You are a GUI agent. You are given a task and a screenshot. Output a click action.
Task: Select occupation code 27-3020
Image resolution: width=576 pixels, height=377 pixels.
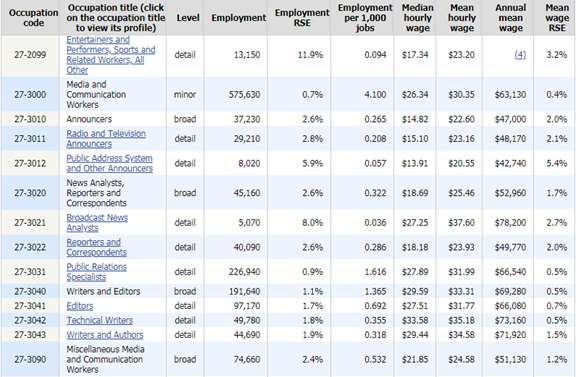point(30,193)
